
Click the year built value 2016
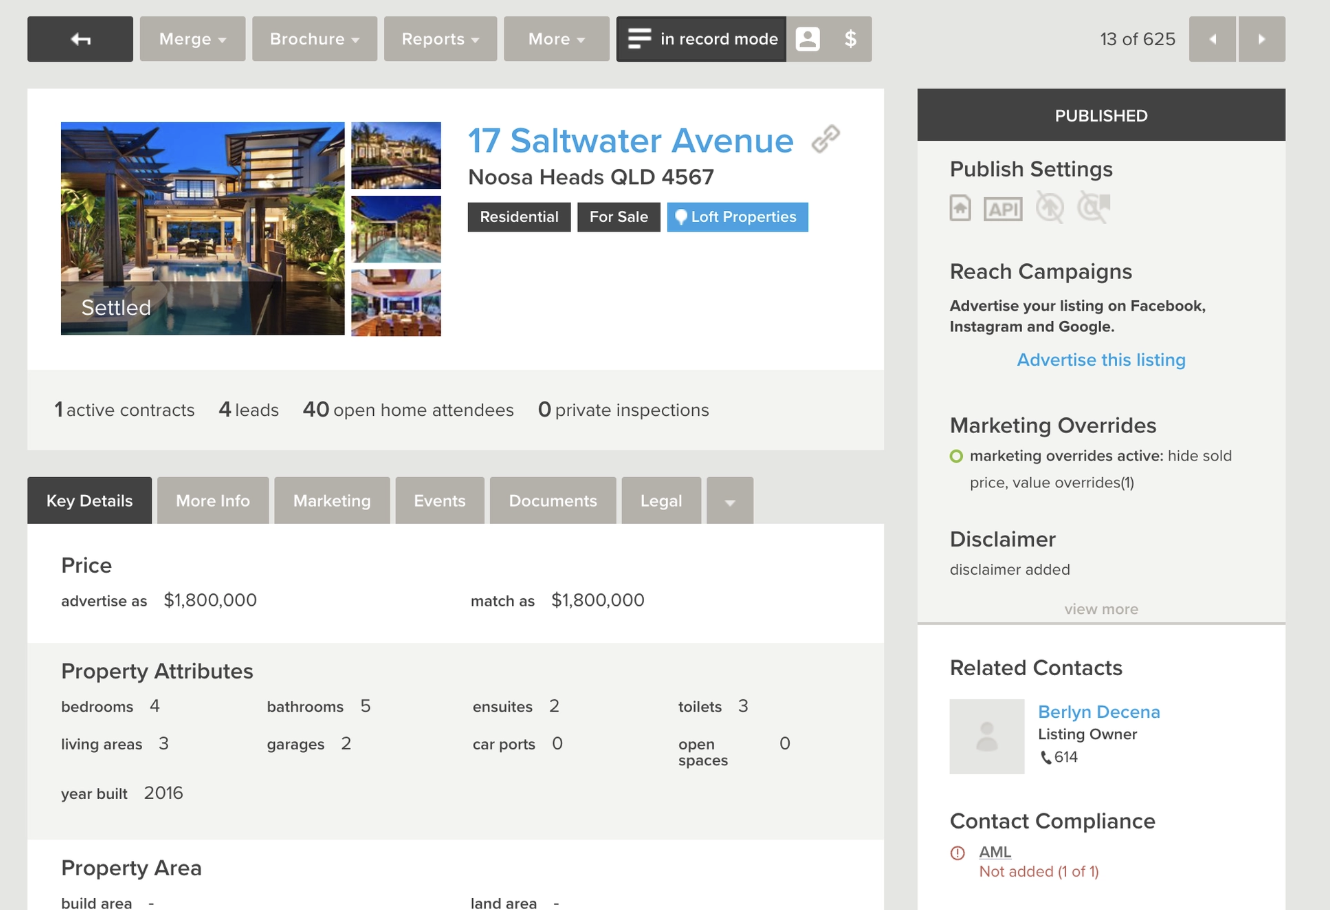(163, 793)
